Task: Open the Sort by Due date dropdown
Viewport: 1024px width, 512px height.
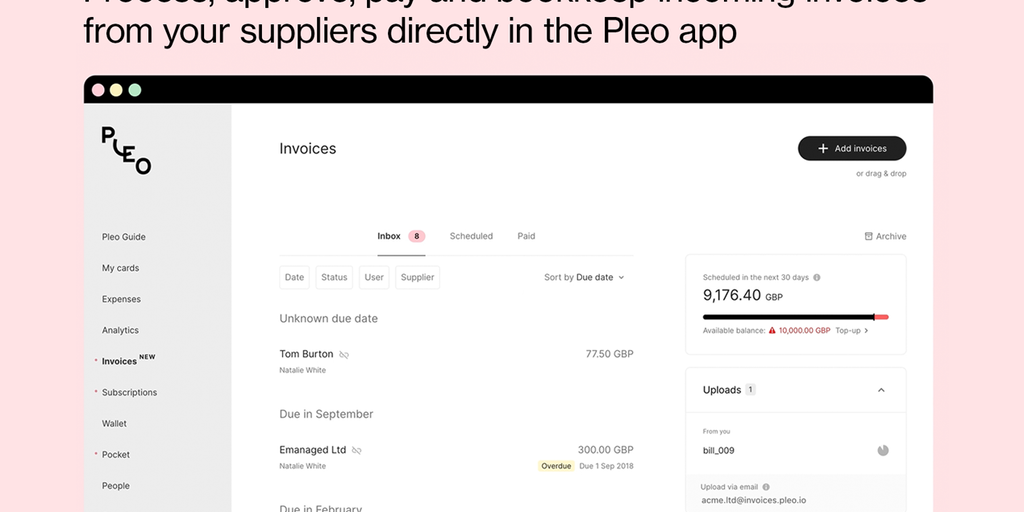Action: click(584, 277)
